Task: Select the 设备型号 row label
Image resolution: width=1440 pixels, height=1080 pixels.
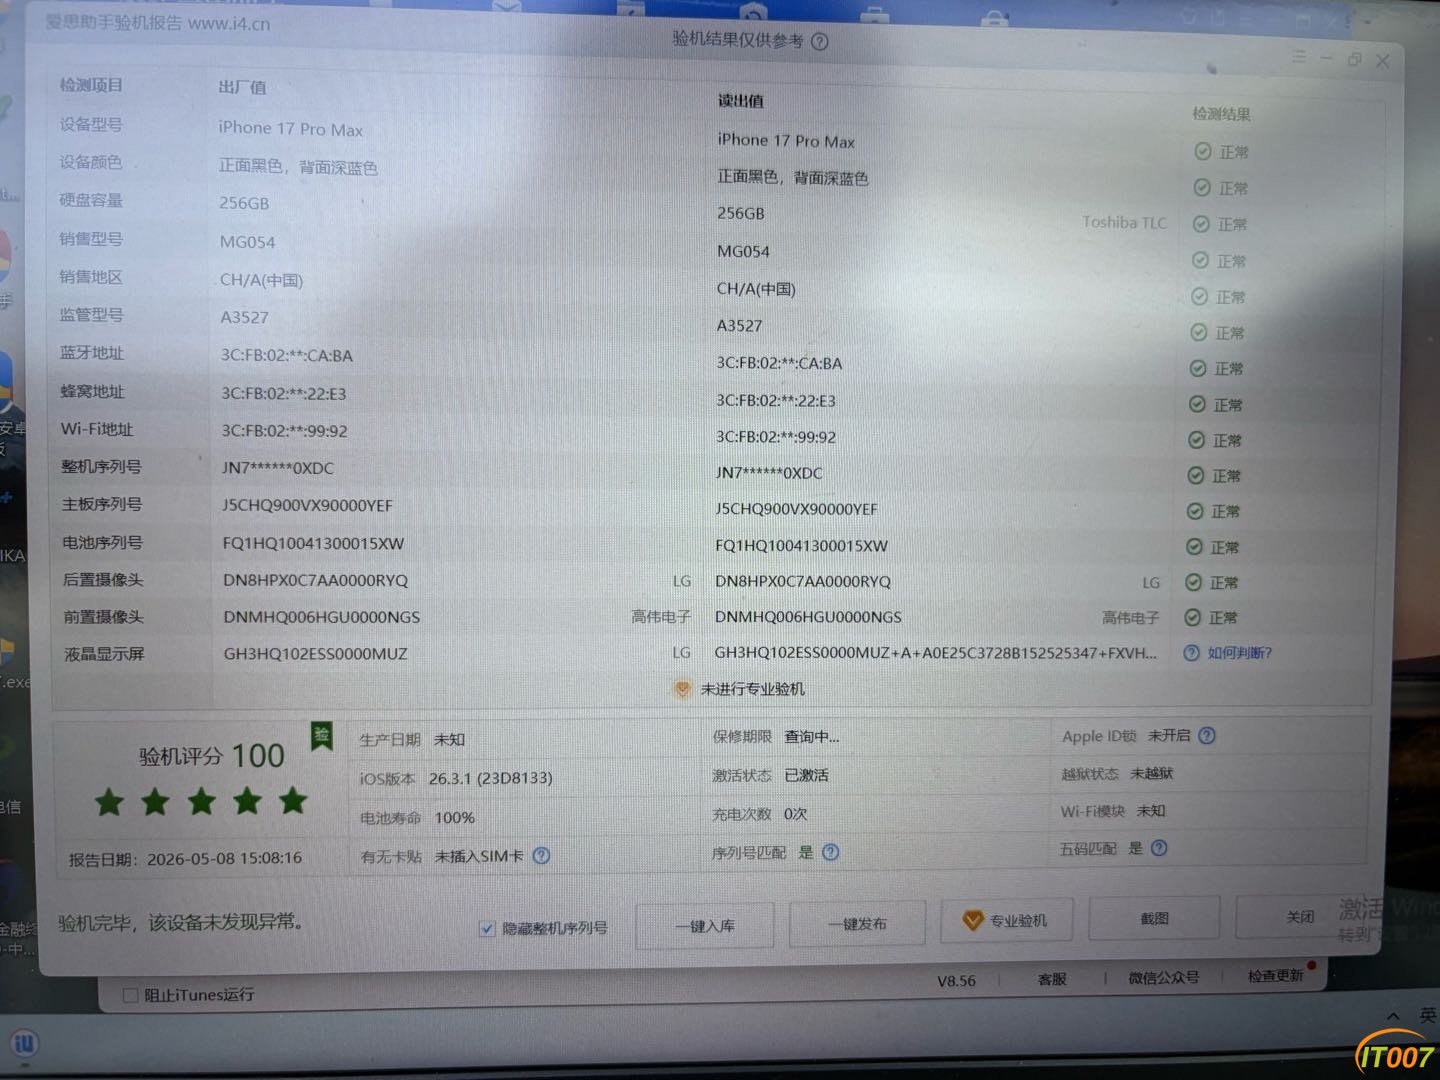Action: coord(91,124)
